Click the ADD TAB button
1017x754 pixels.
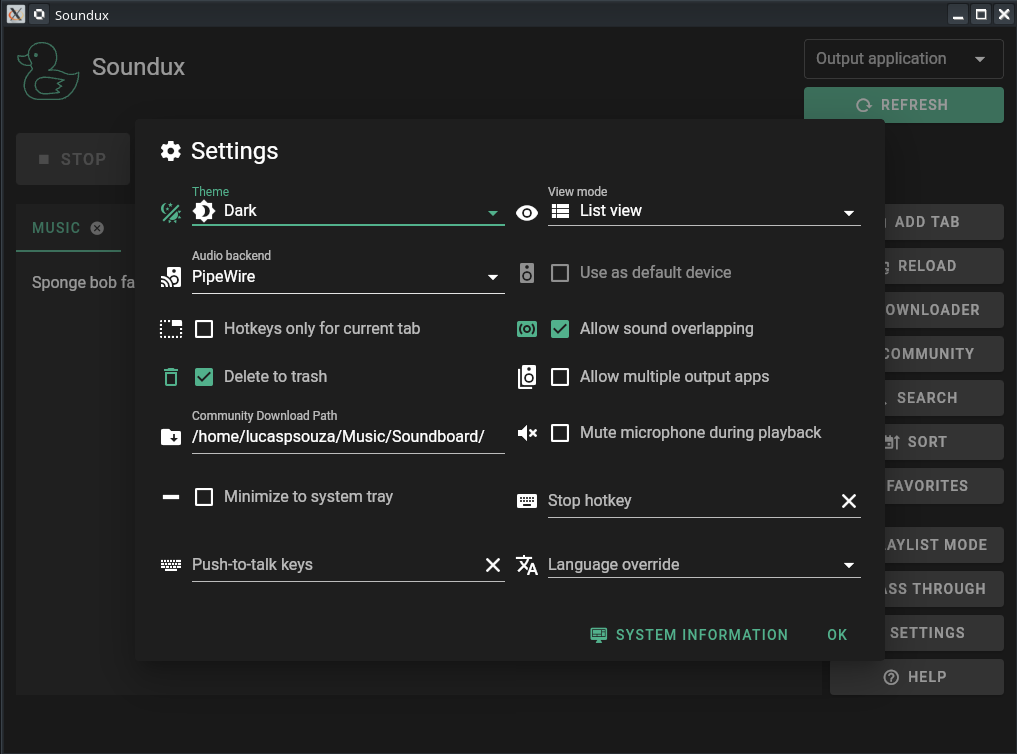(x=944, y=222)
